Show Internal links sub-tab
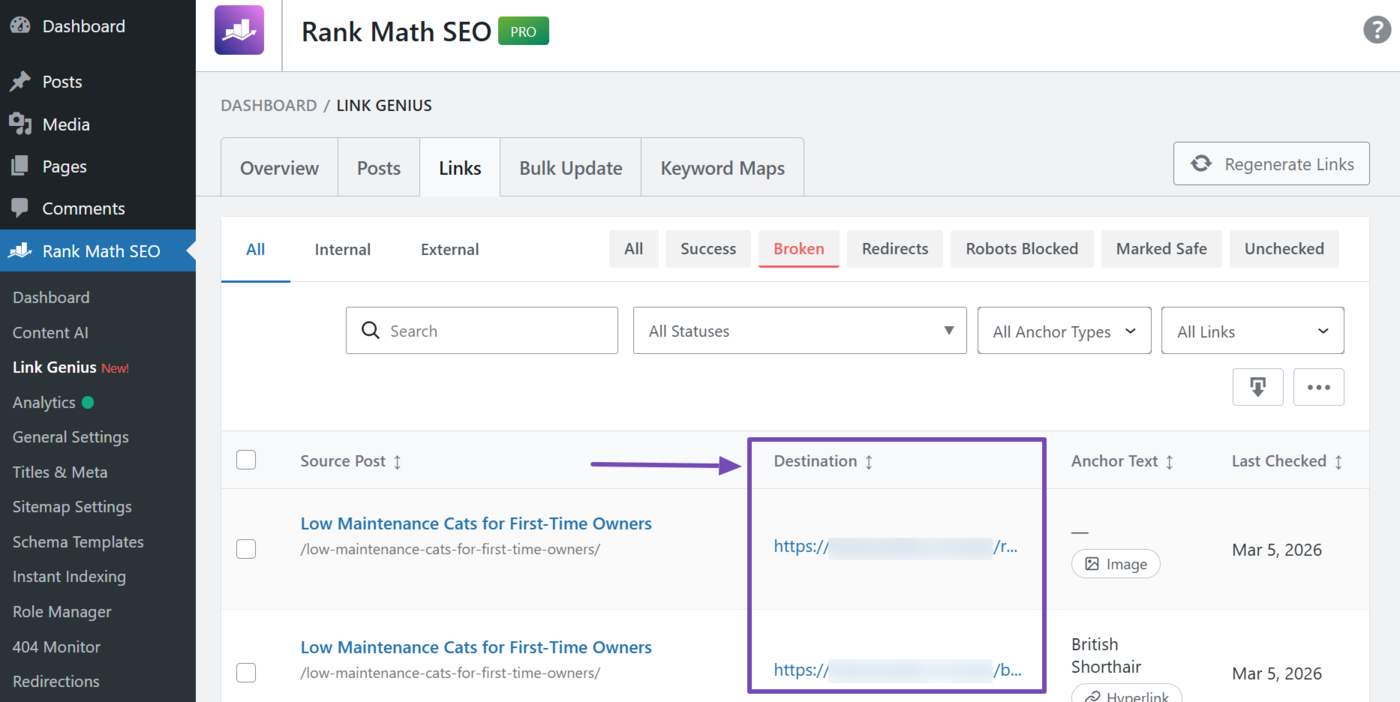The image size is (1400, 702). [343, 249]
